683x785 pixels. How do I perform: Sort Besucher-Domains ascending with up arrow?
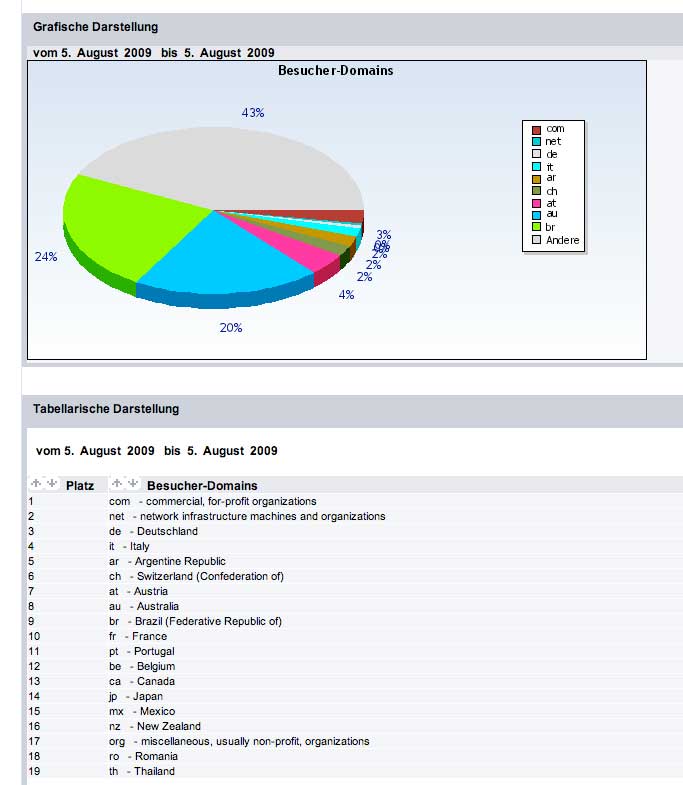click(117, 484)
